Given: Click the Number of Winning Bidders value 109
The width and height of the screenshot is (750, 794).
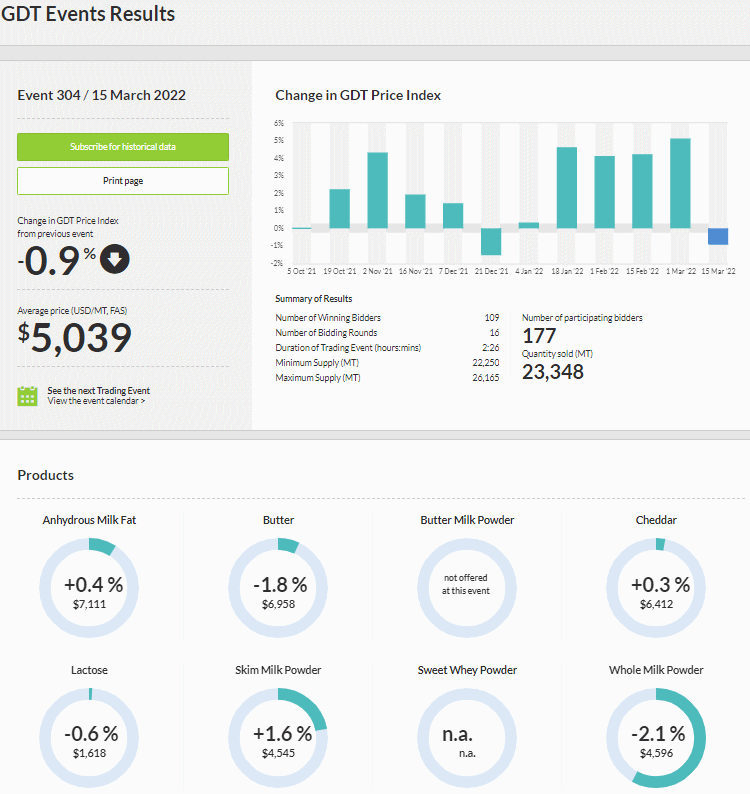Looking at the screenshot, I should [492, 317].
